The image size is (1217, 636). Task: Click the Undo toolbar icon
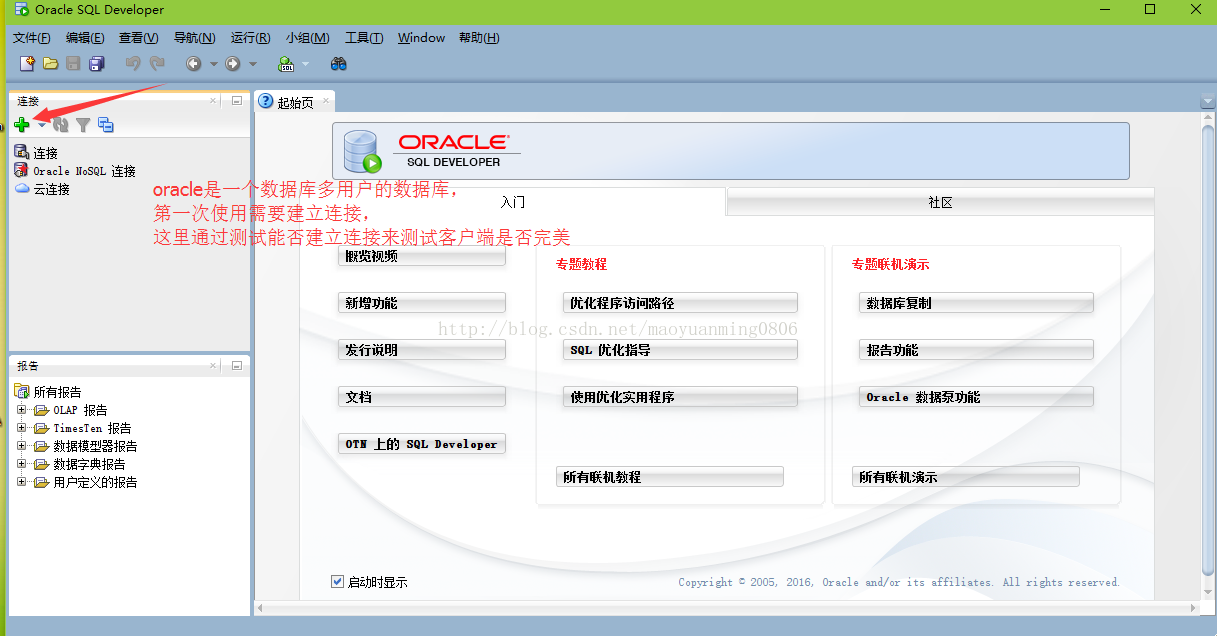pos(132,63)
